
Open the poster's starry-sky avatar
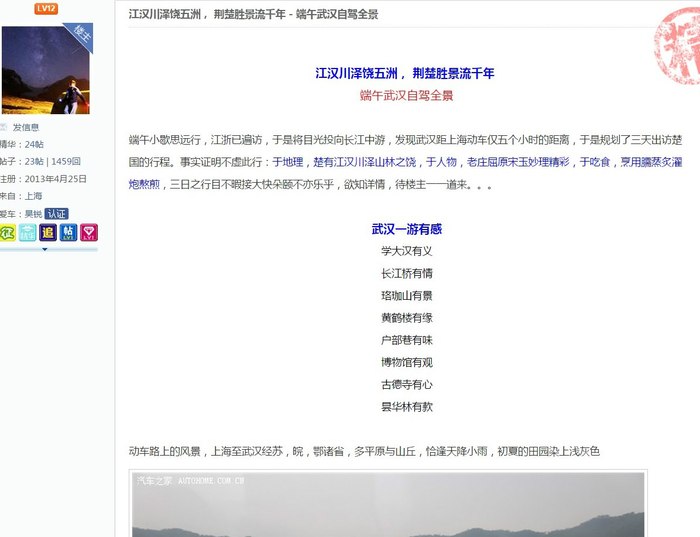point(46,70)
